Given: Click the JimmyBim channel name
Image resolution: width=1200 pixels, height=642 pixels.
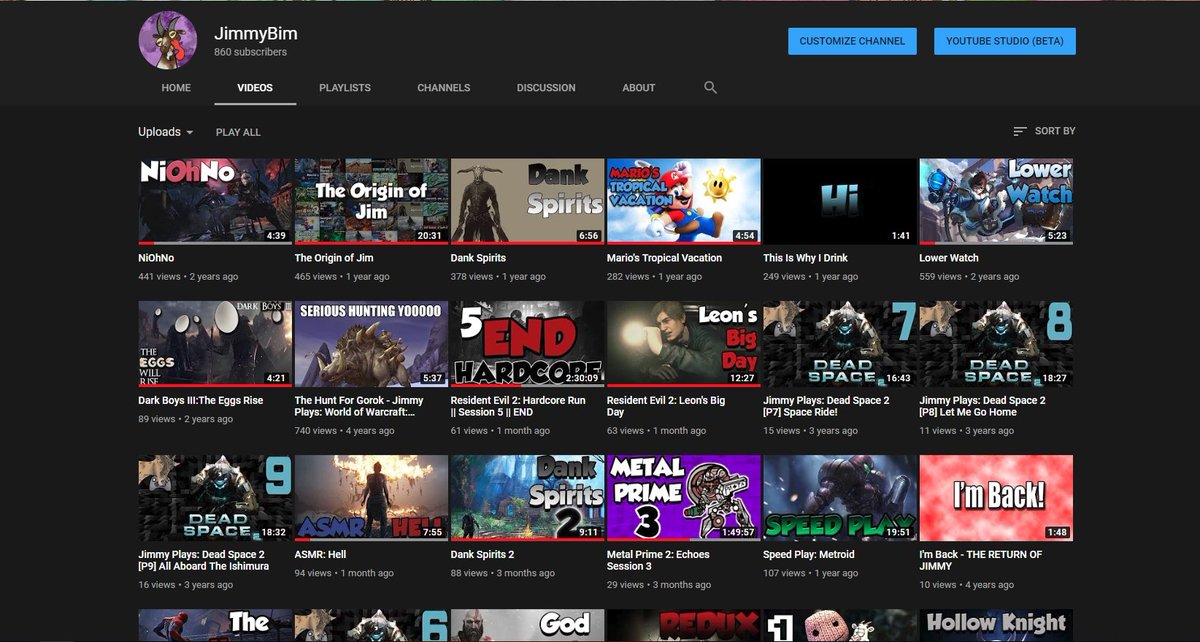Looking at the screenshot, I should pos(256,33).
